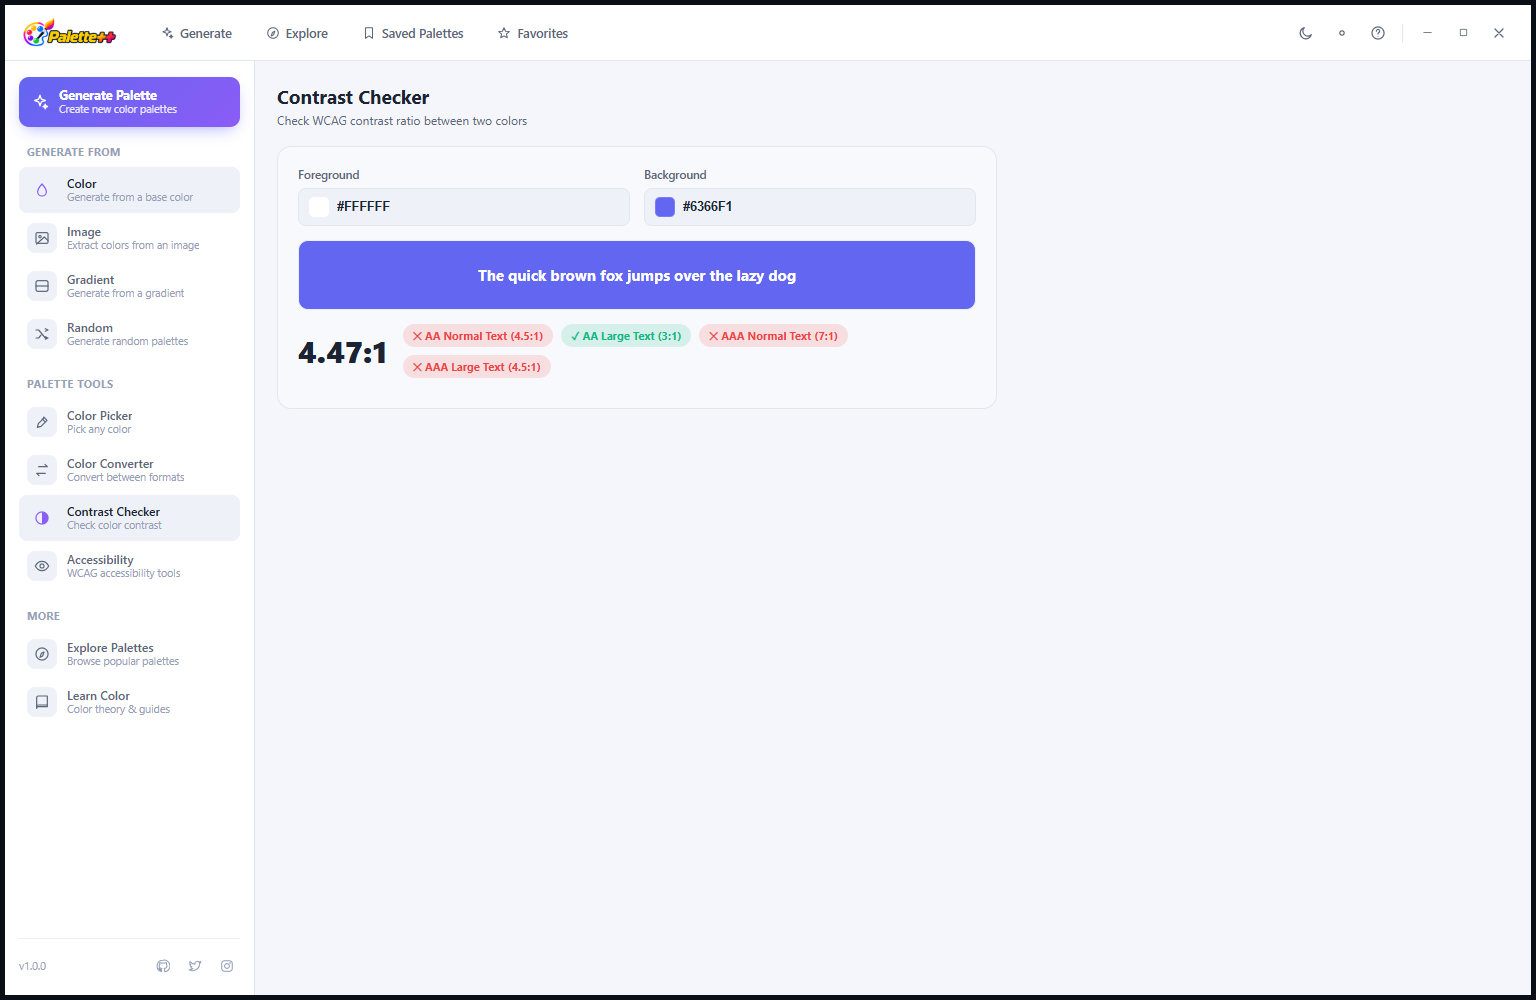Click the small circle icon beside help
The image size is (1536, 1000).
[x=1342, y=33]
